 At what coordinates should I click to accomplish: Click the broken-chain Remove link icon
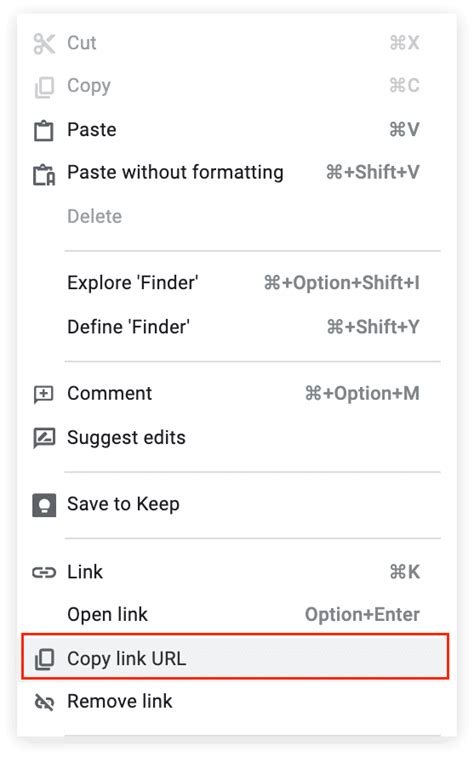pyautogui.click(x=44, y=702)
